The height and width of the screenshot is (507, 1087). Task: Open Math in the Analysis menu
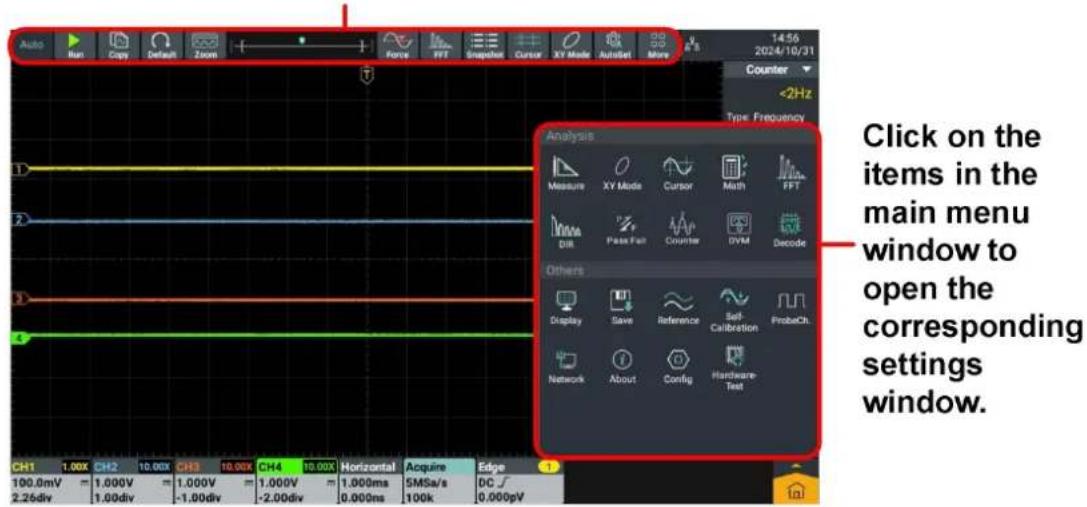click(x=734, y=173)
